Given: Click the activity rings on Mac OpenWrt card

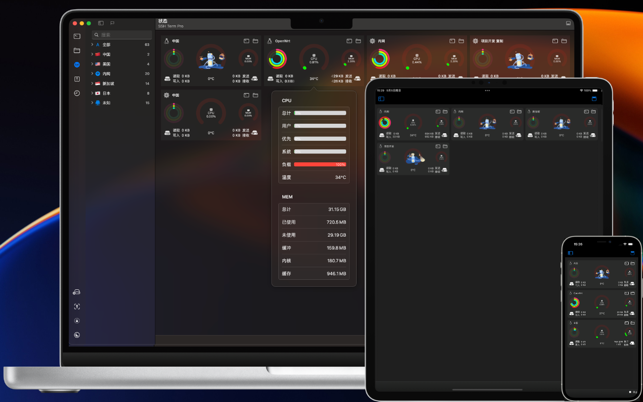Looking at the screenshot, I should point(278,59).
